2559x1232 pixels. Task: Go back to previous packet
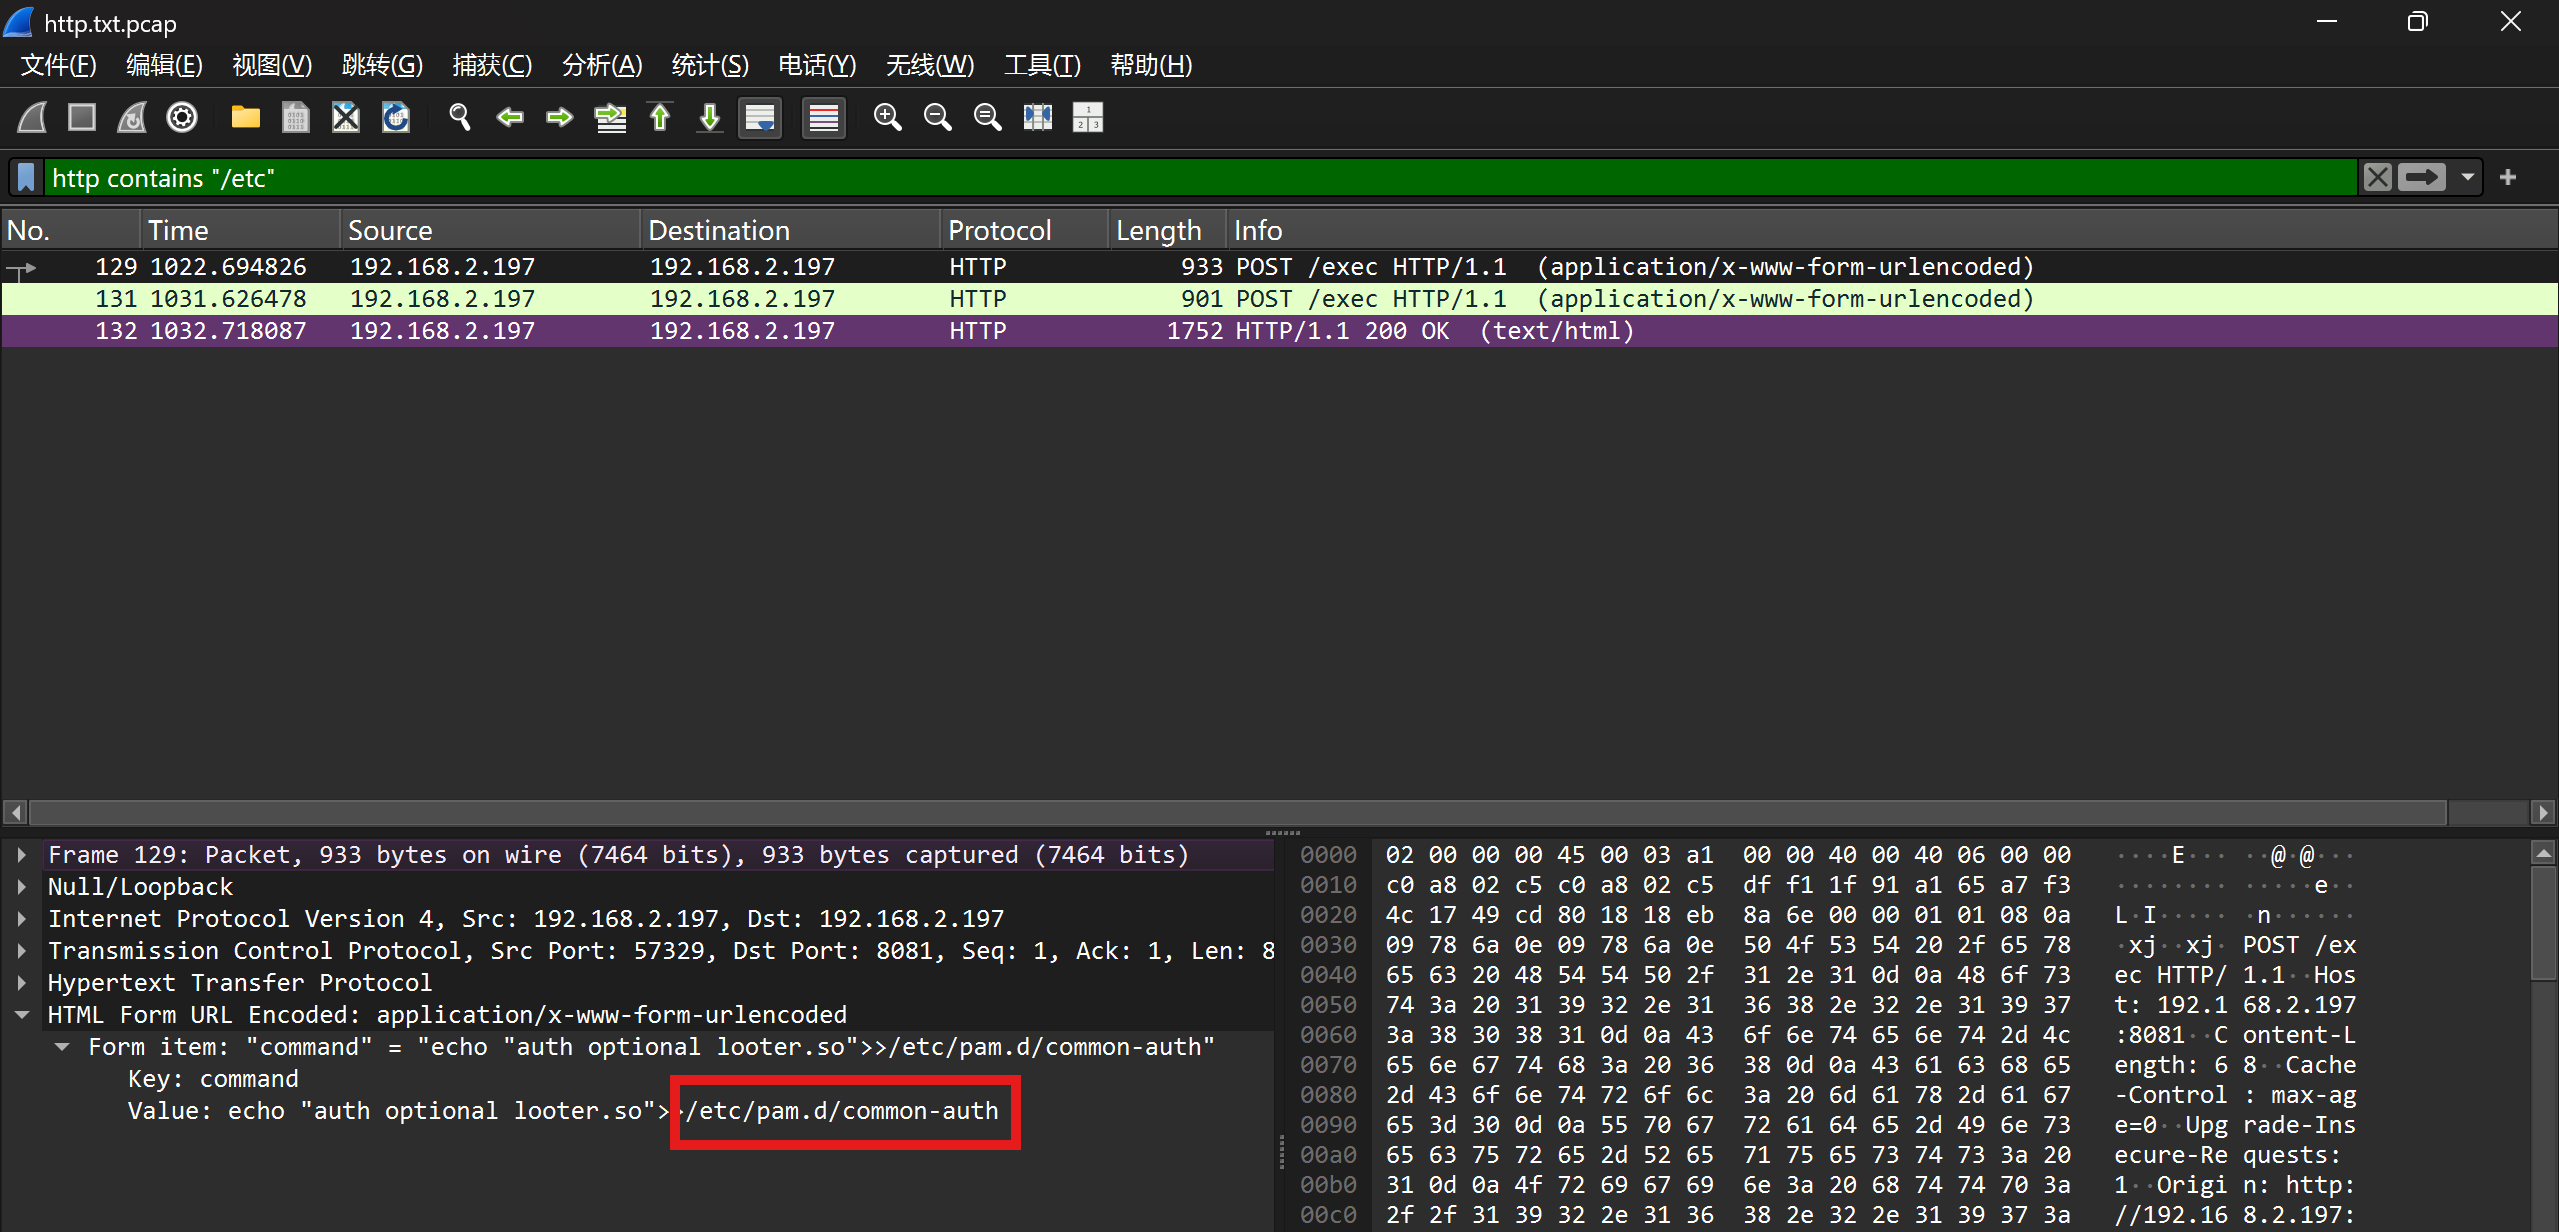510,118
